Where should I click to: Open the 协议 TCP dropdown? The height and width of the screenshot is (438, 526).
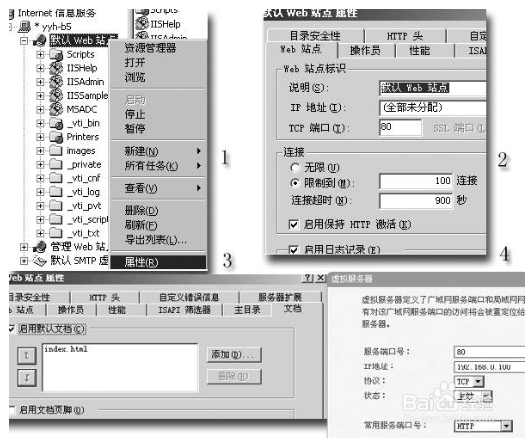(x=478, y=381)
